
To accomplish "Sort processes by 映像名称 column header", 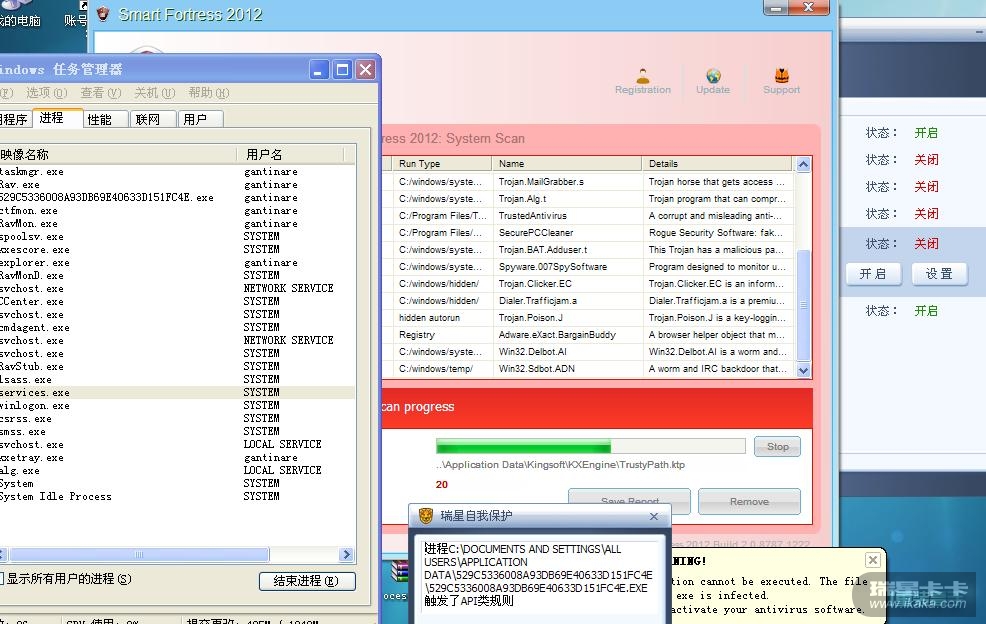I will coord(118,155).
